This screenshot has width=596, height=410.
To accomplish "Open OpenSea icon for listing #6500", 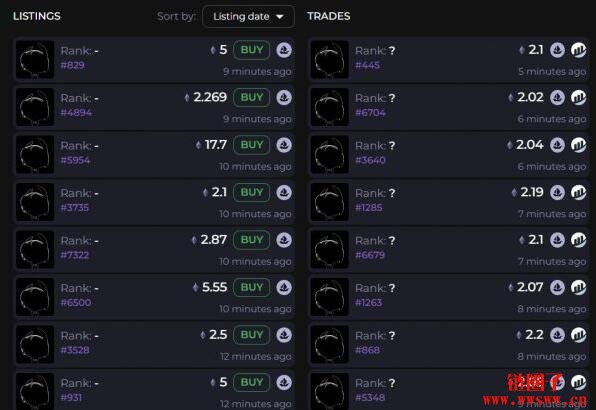I will click(284, 288).
